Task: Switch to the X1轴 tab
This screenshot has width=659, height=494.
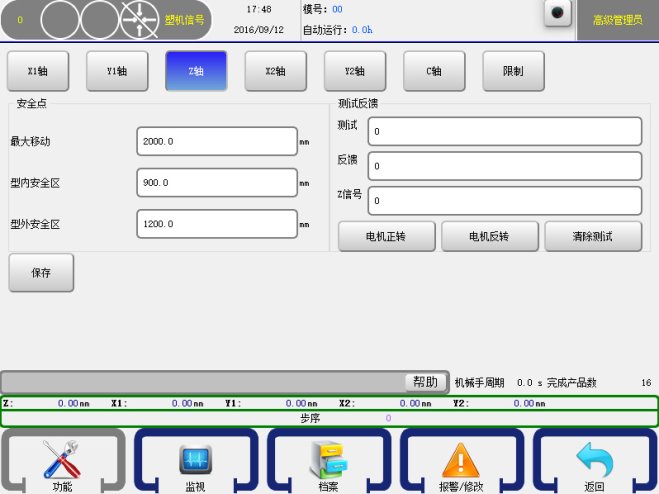Action: click(38, 71)
